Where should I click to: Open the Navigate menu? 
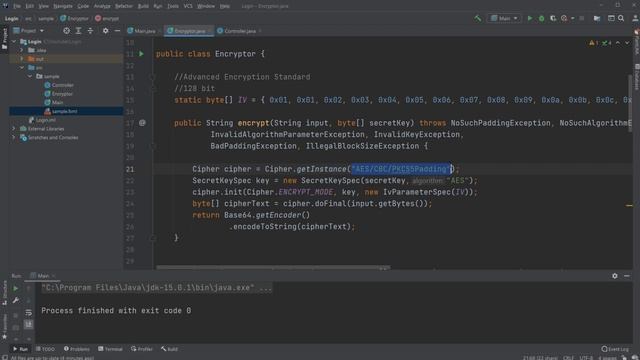[63, 6]
